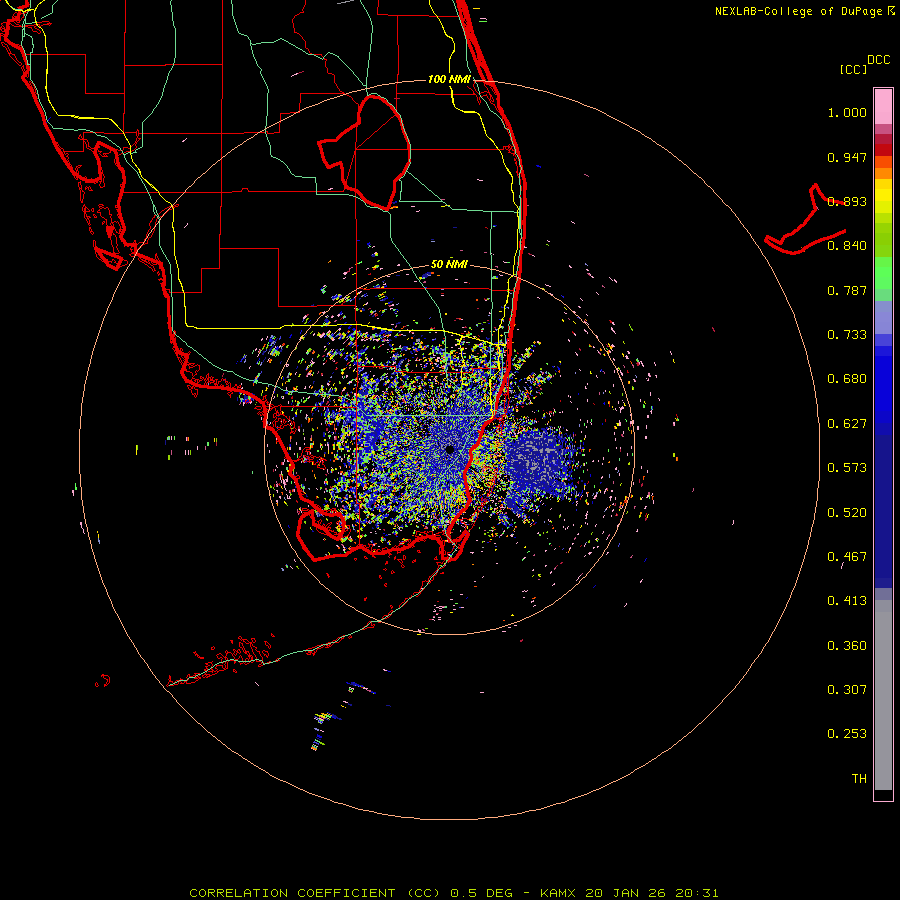
Task: Click the 0.947 legend value
Action: (847, 157)
